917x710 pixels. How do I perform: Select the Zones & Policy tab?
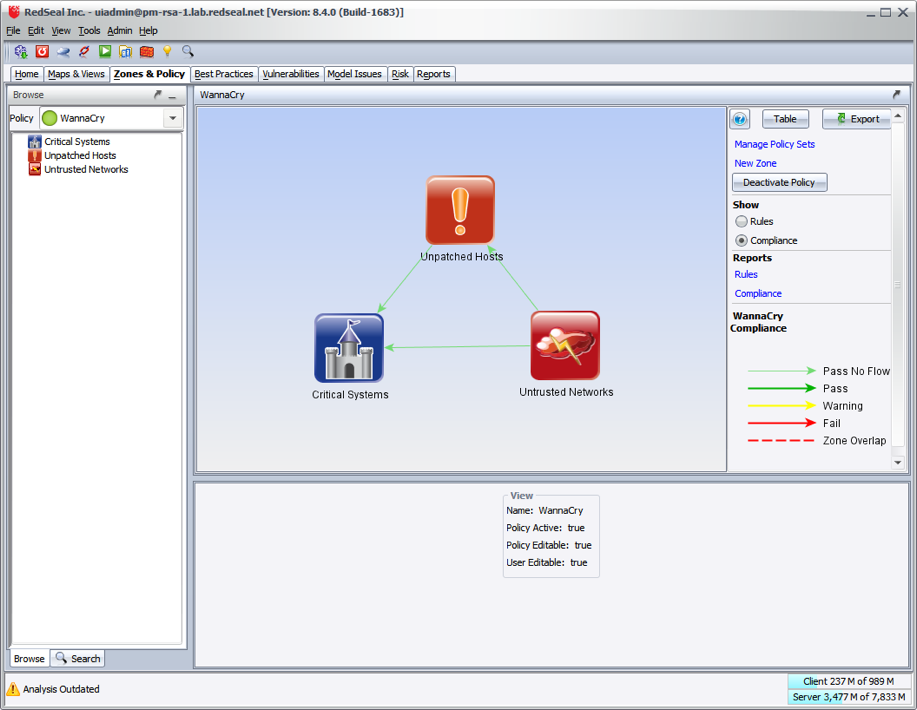pos(150,74)
